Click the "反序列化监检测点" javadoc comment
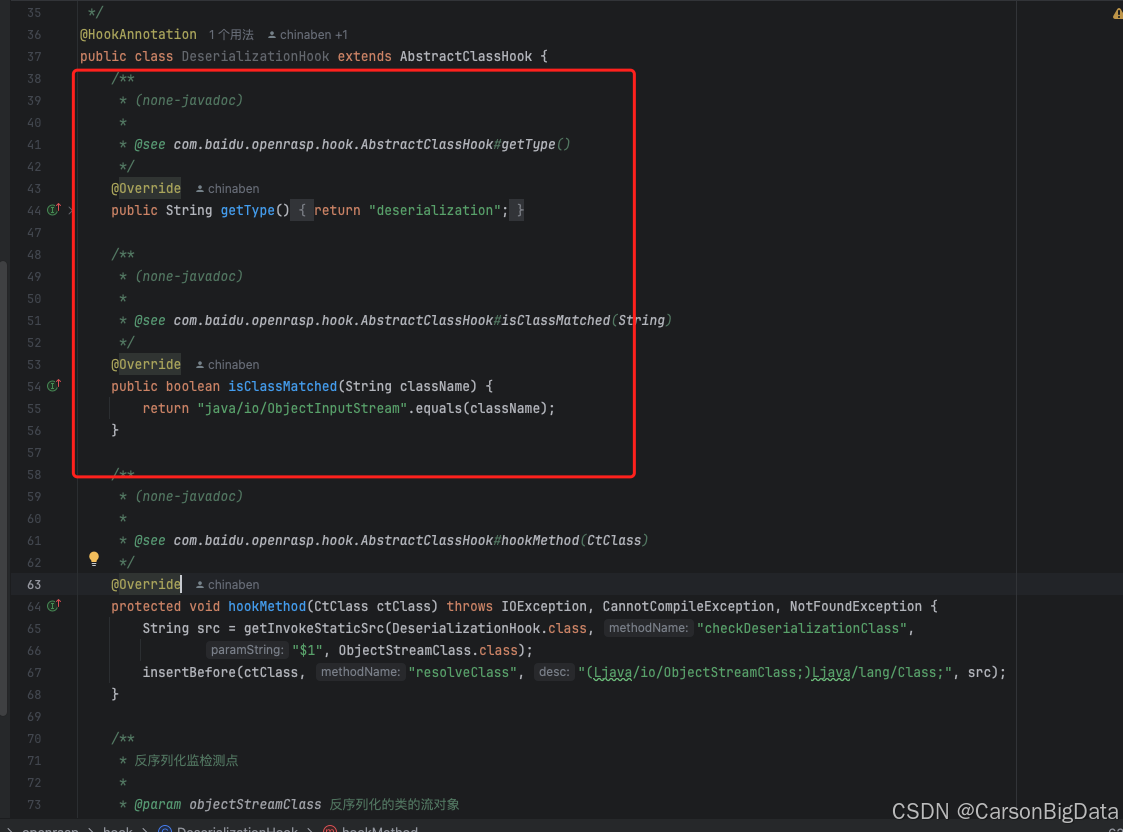The image size is (1123, 832). (186, 760)
